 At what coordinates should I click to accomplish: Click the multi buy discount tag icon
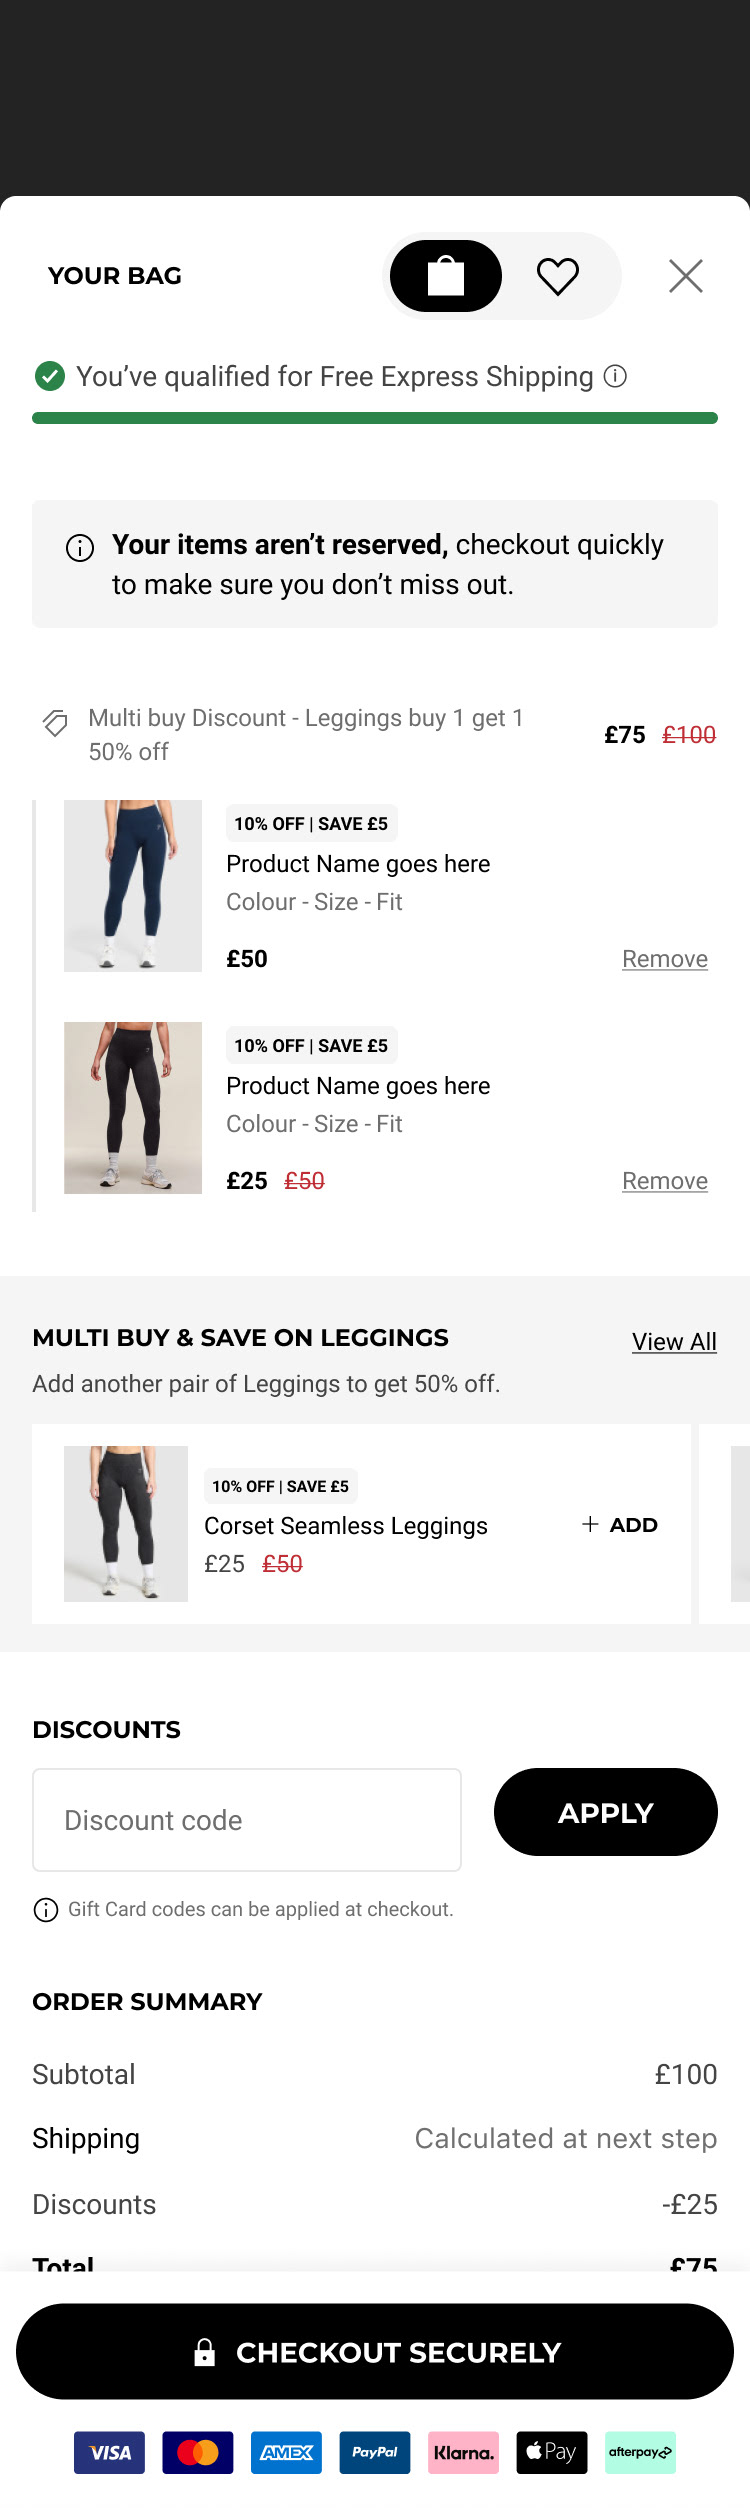point(55,723)
